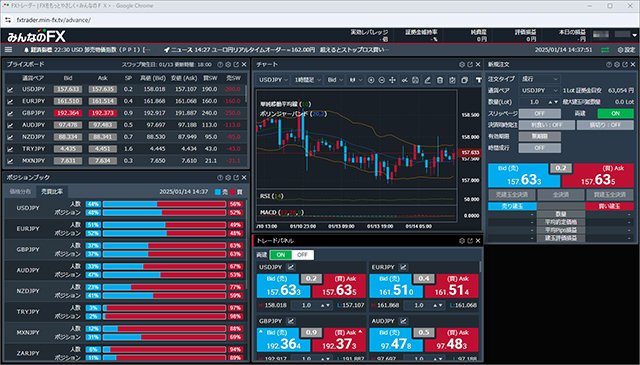
Task: Zoom out on the chart
Action: [x=381, y=80]
